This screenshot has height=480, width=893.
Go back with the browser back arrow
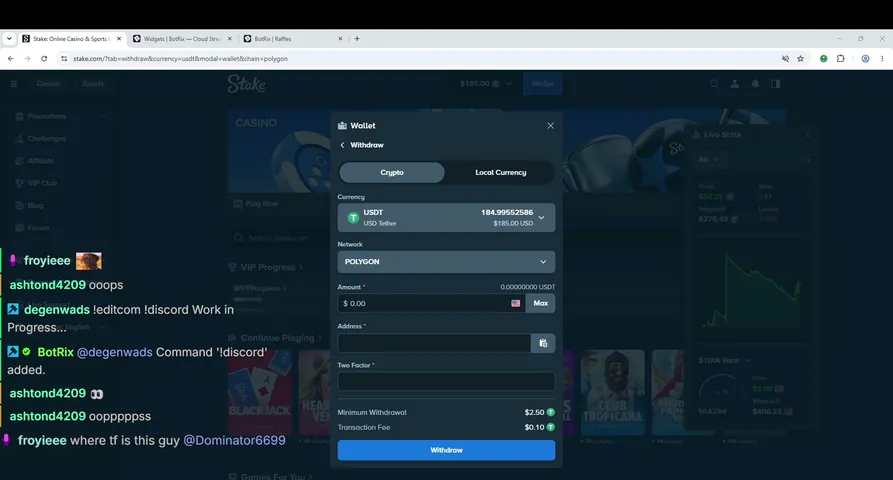click(x=11, y=59)
